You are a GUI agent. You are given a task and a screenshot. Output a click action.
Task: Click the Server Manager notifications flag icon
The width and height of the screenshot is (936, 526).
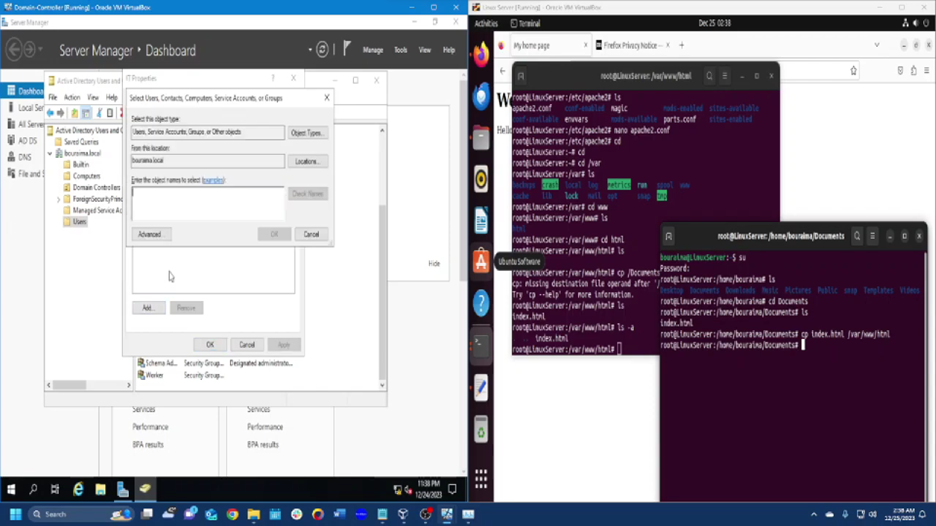point(346,49)
